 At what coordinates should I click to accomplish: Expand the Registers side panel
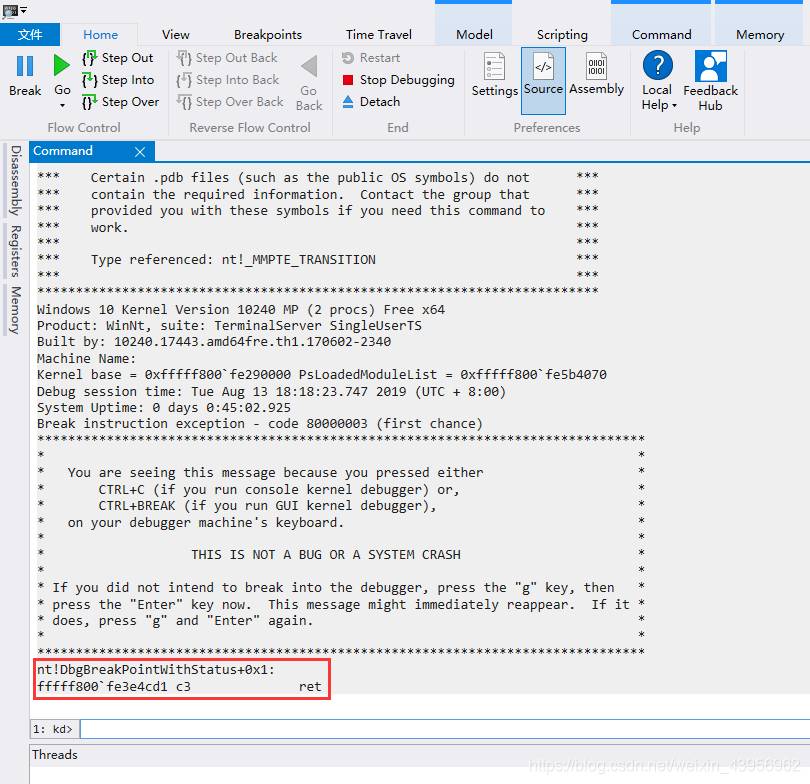(x=15, y=251)
